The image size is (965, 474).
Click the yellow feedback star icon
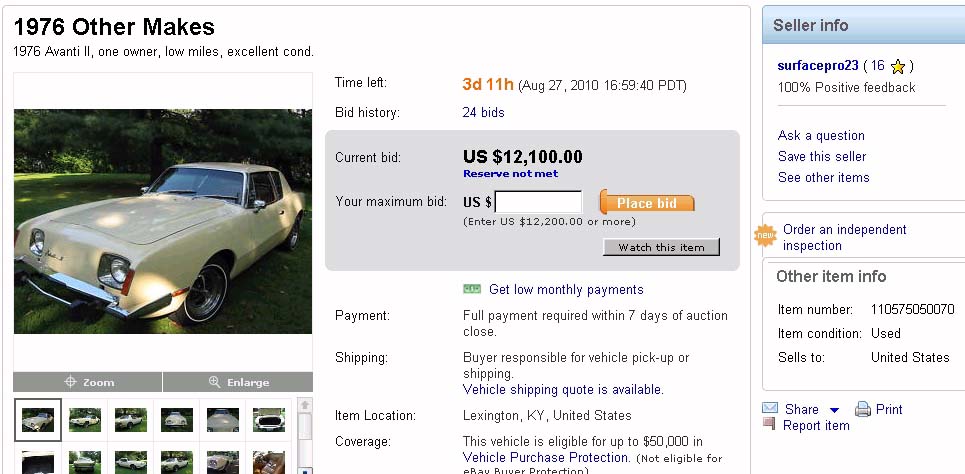tap(898, 67)
